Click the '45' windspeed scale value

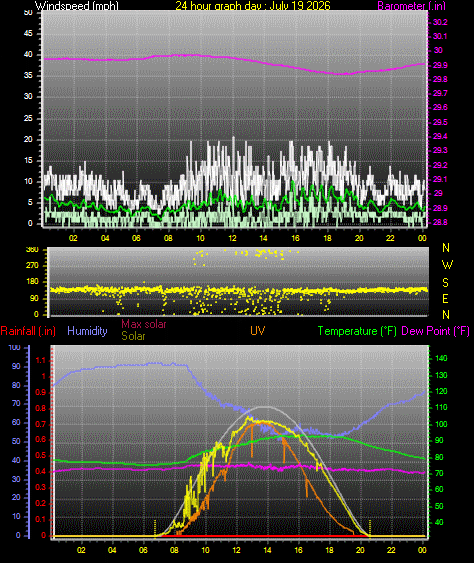[28, 33]
